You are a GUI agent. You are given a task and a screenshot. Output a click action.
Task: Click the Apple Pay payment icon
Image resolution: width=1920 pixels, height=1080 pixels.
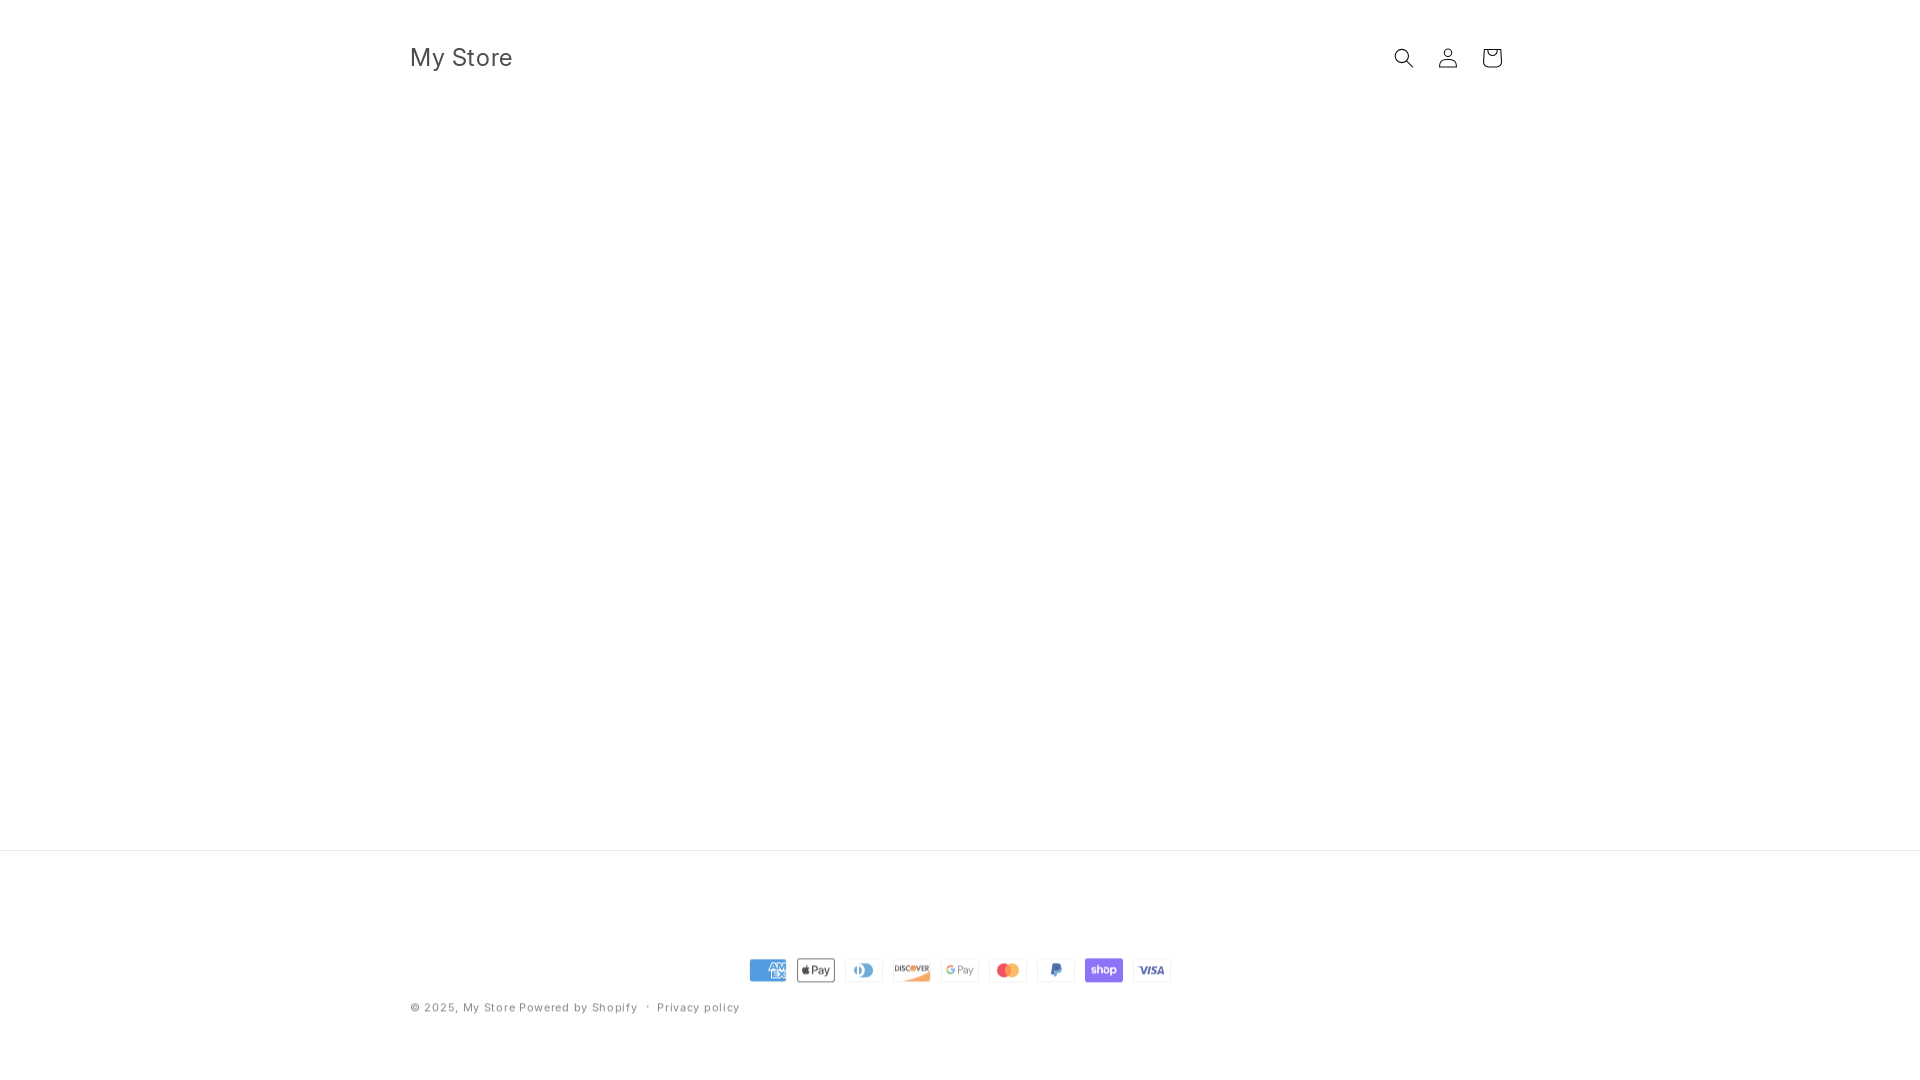[816, 970]
